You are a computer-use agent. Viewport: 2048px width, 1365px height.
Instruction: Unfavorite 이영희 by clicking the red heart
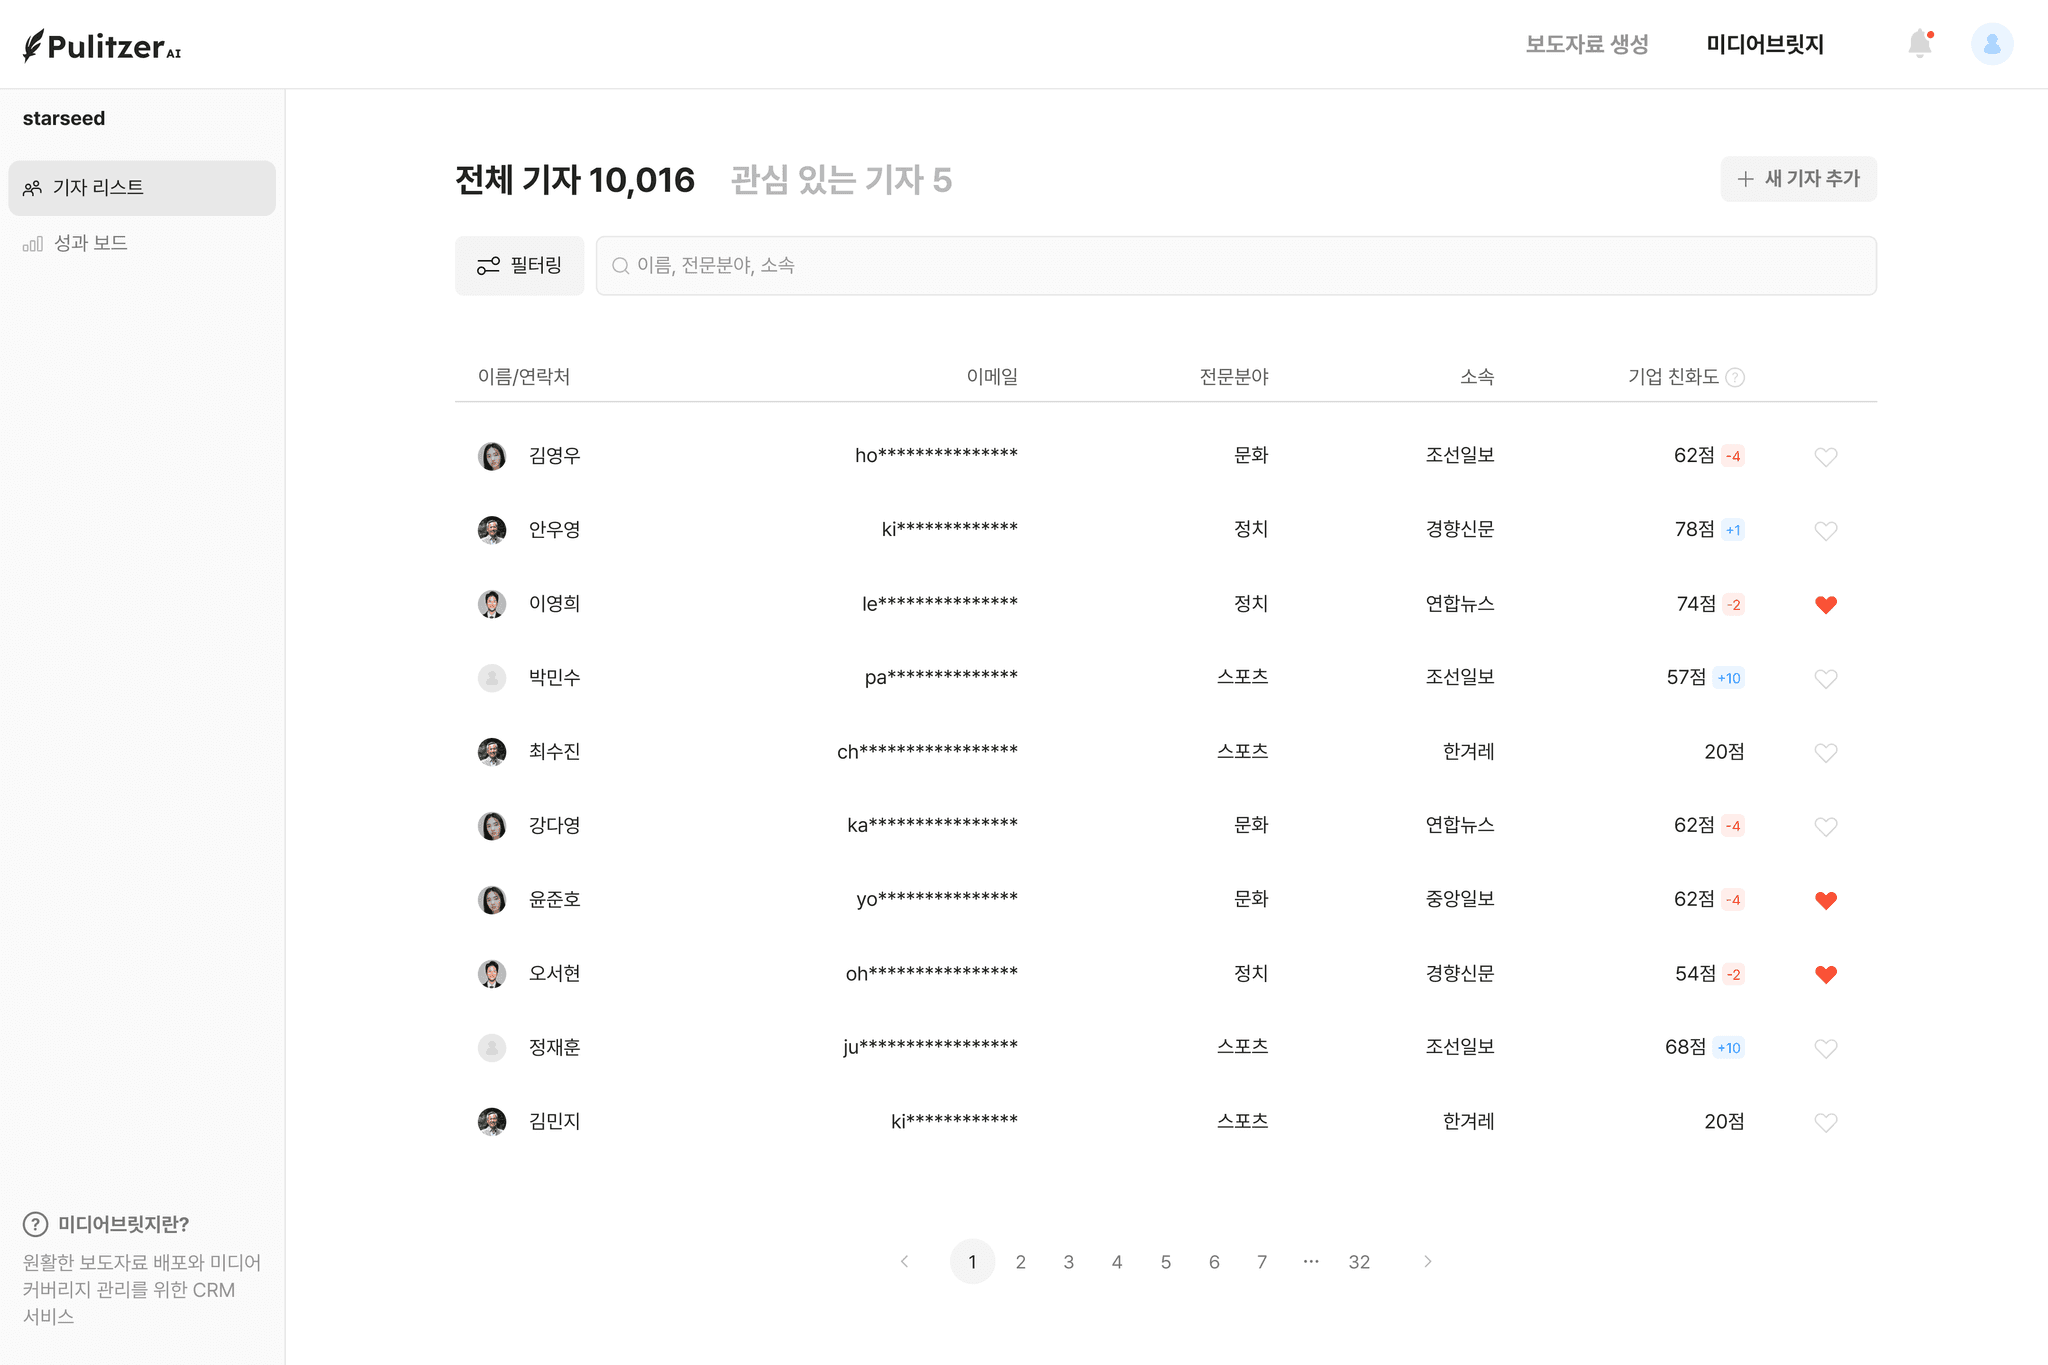[1826, 604]
